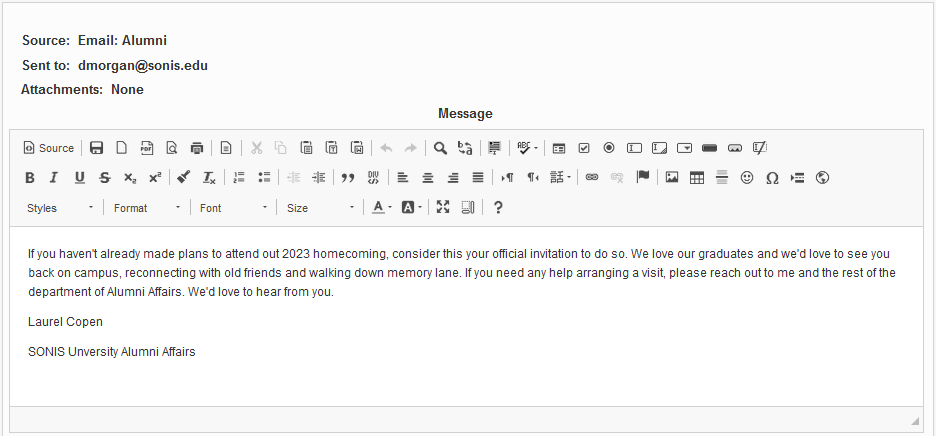Click the Select All icon
This screenshot has width=936, height=436.
tap(494, 148)
